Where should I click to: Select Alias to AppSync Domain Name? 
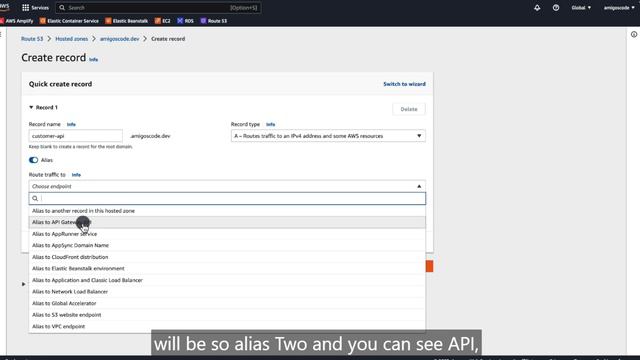227,245
